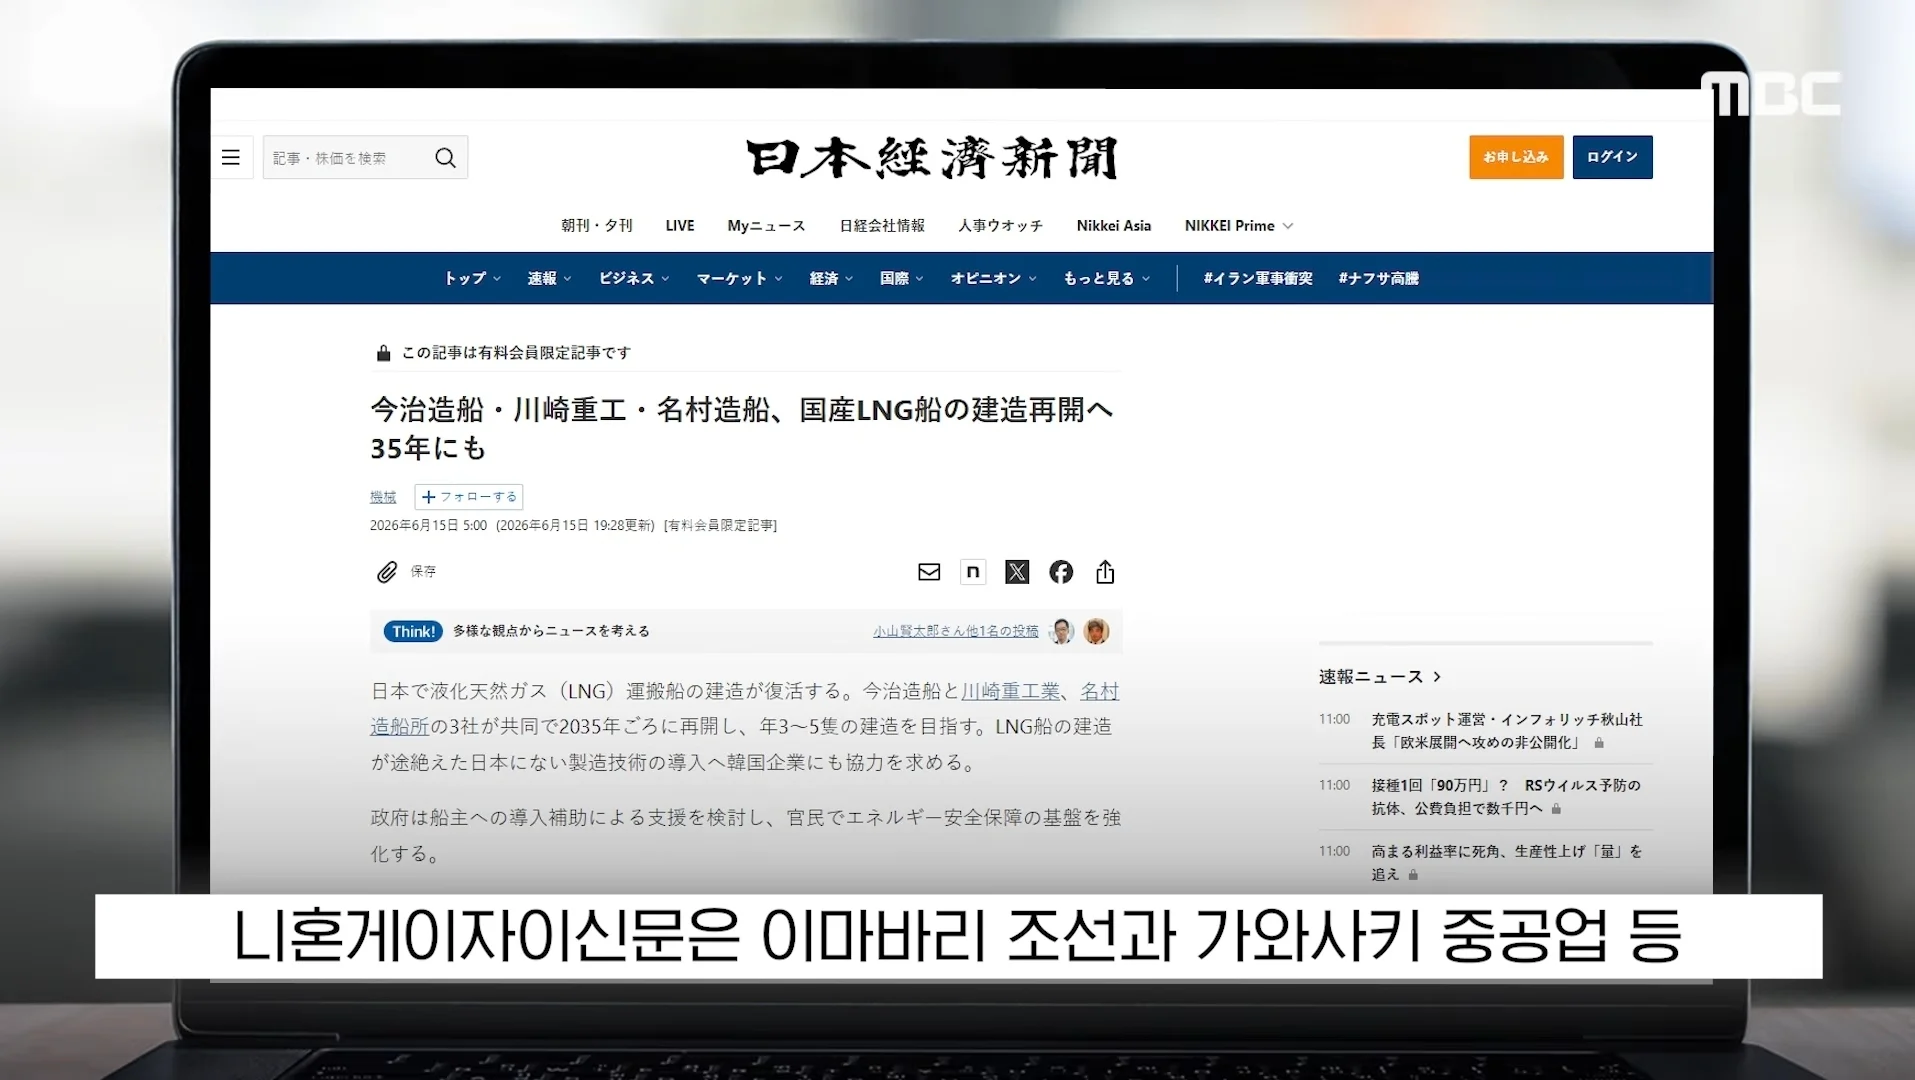The image size is (1915, 1080).
Task: Click the search magnifier icon
Action: [446, 158]
